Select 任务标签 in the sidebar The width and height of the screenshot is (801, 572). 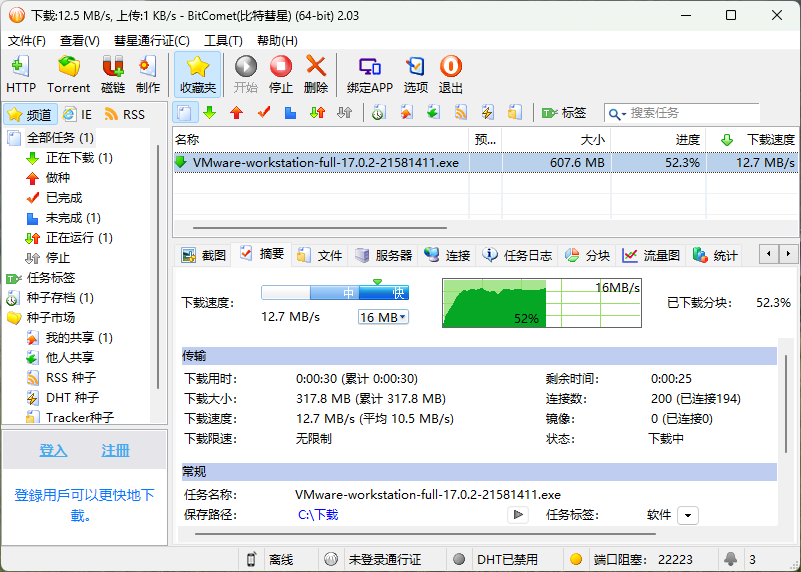point(51,278)
